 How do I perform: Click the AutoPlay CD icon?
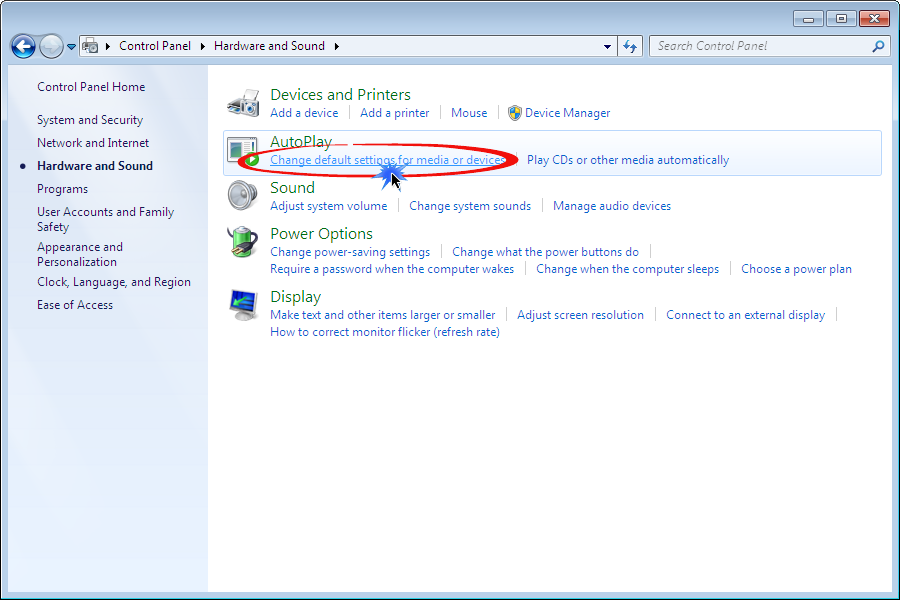click(x=241, y=149)
